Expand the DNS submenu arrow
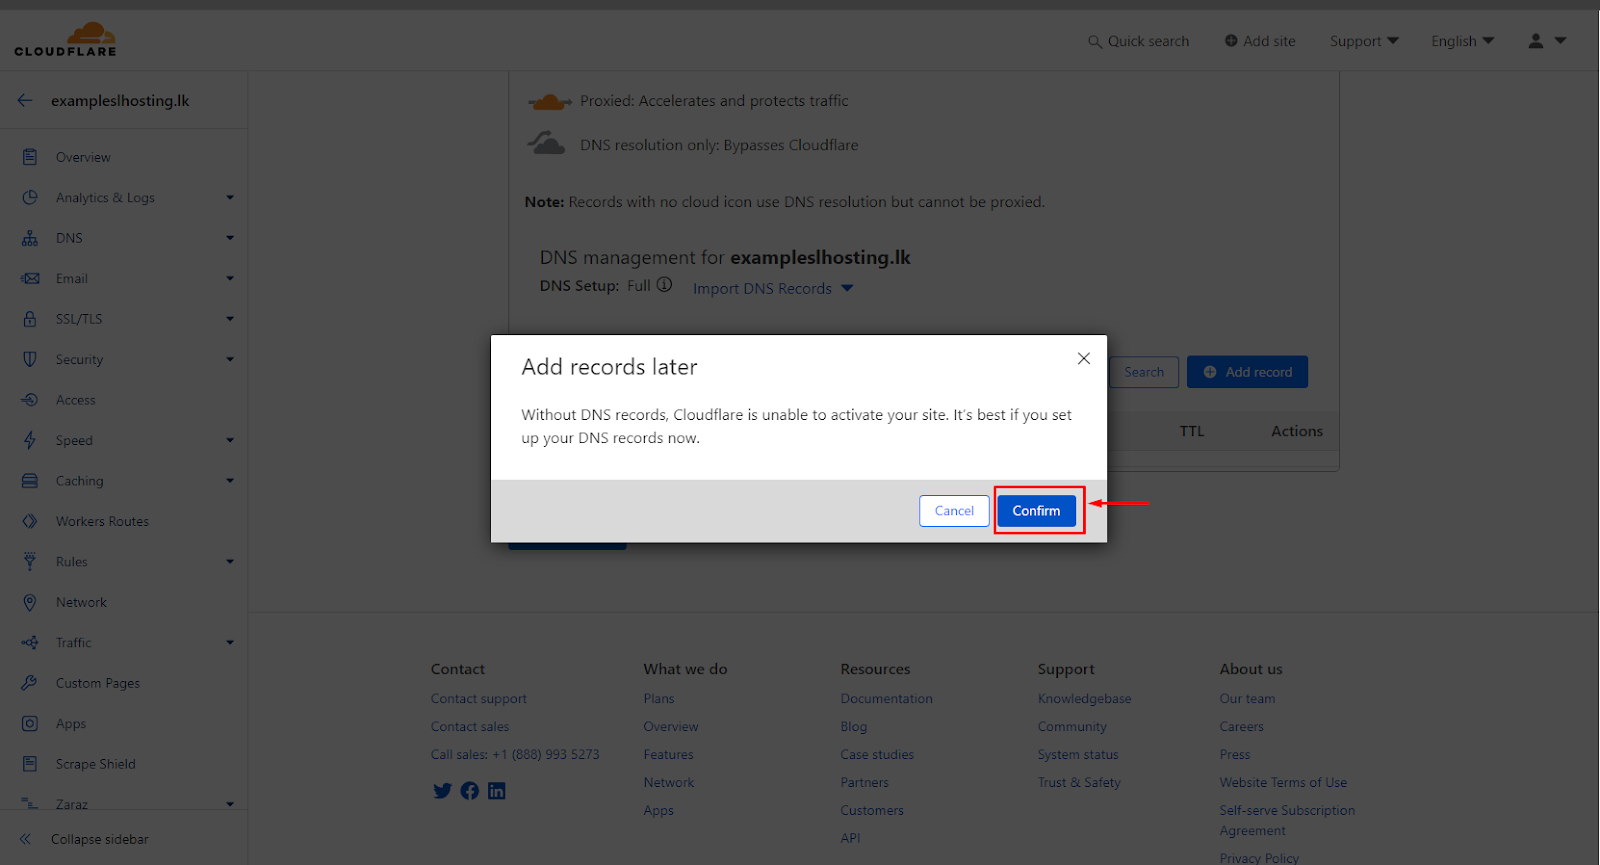 point(230,238)
